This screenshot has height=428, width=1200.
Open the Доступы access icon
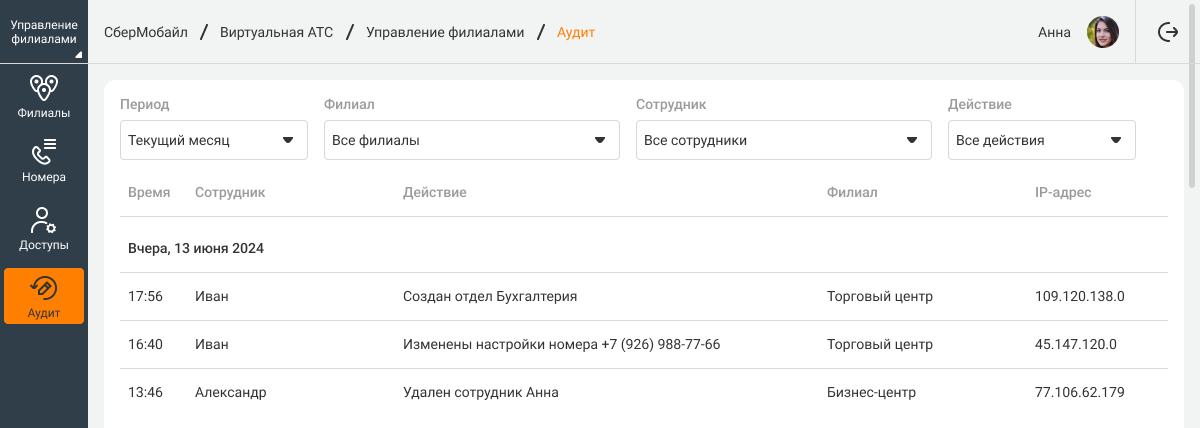point(44,219)
